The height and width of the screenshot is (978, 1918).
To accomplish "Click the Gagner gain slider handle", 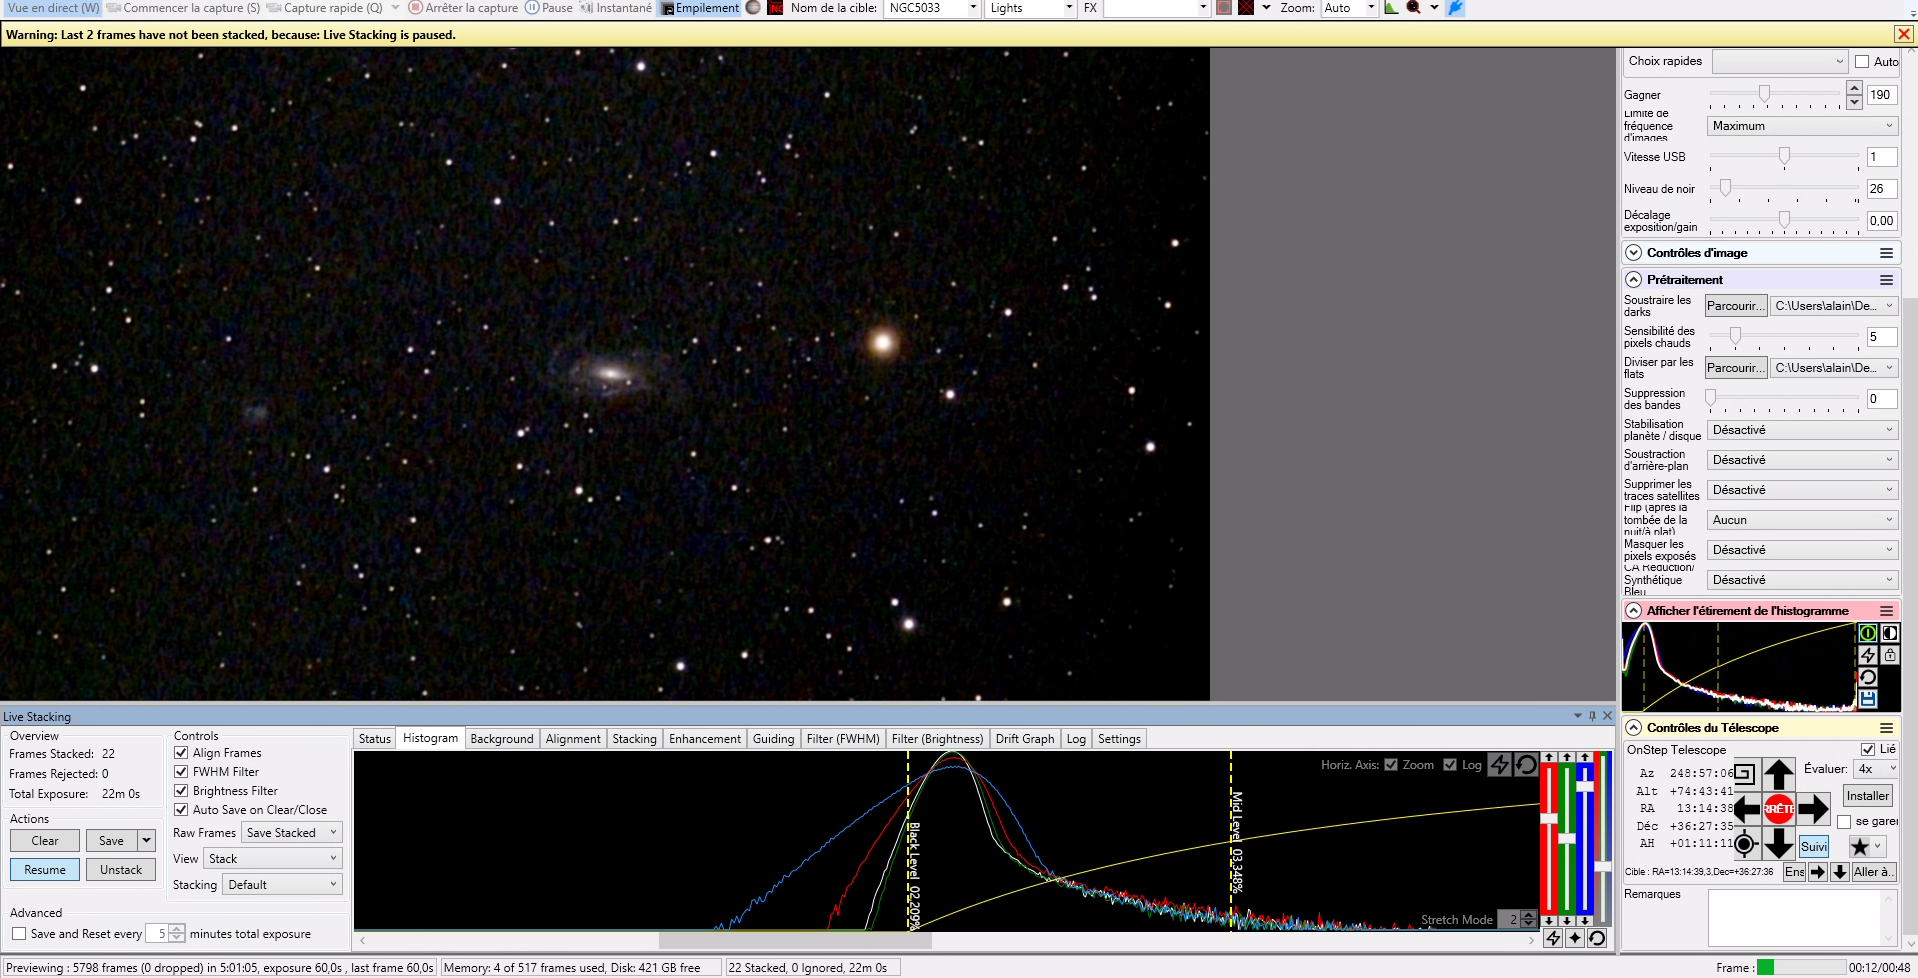I will (1764, 94).
